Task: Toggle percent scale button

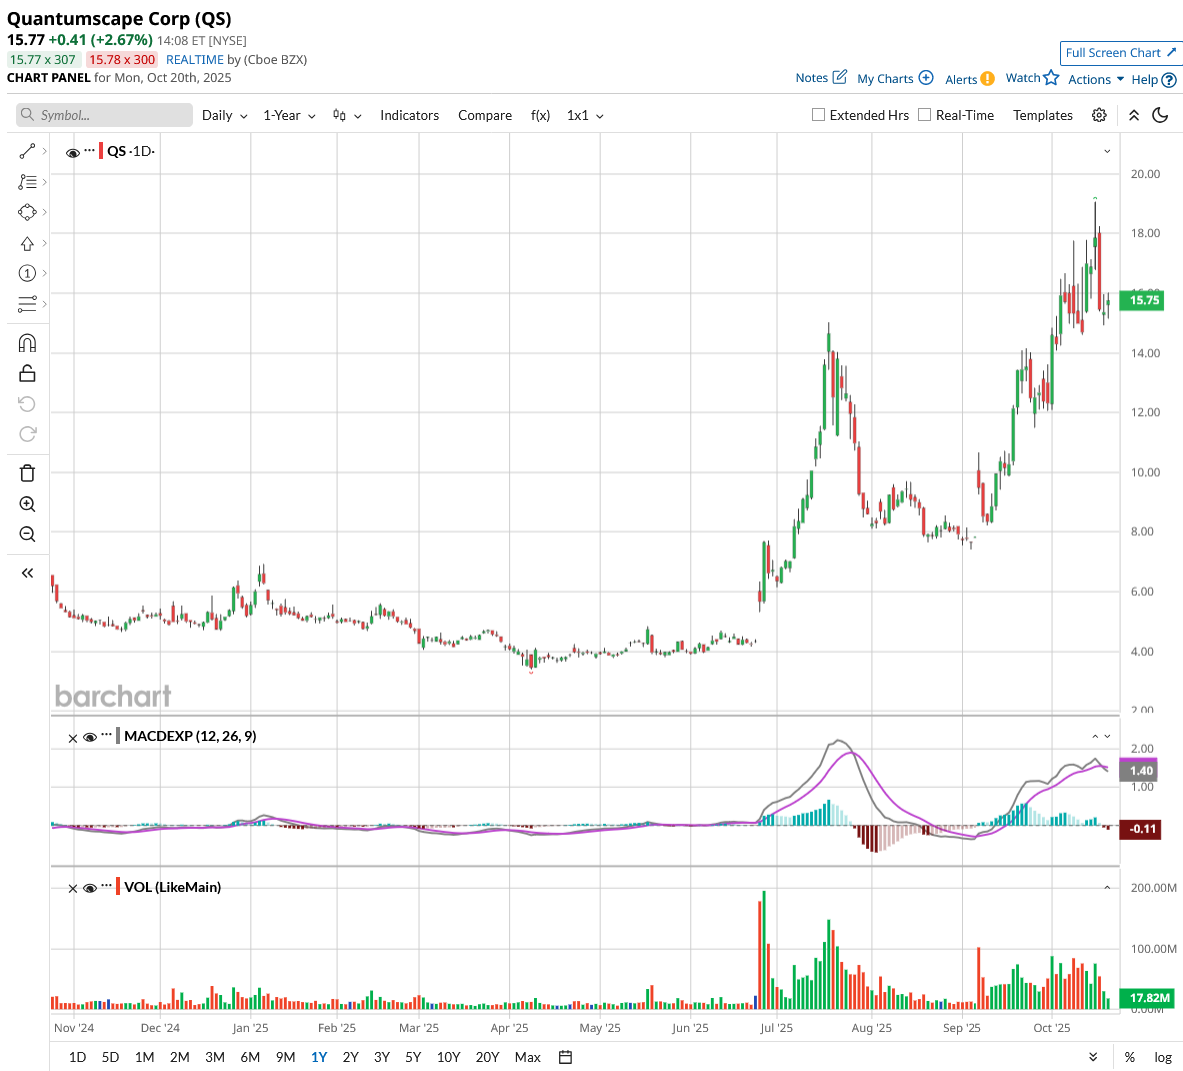Action: coord(1129,1057)
